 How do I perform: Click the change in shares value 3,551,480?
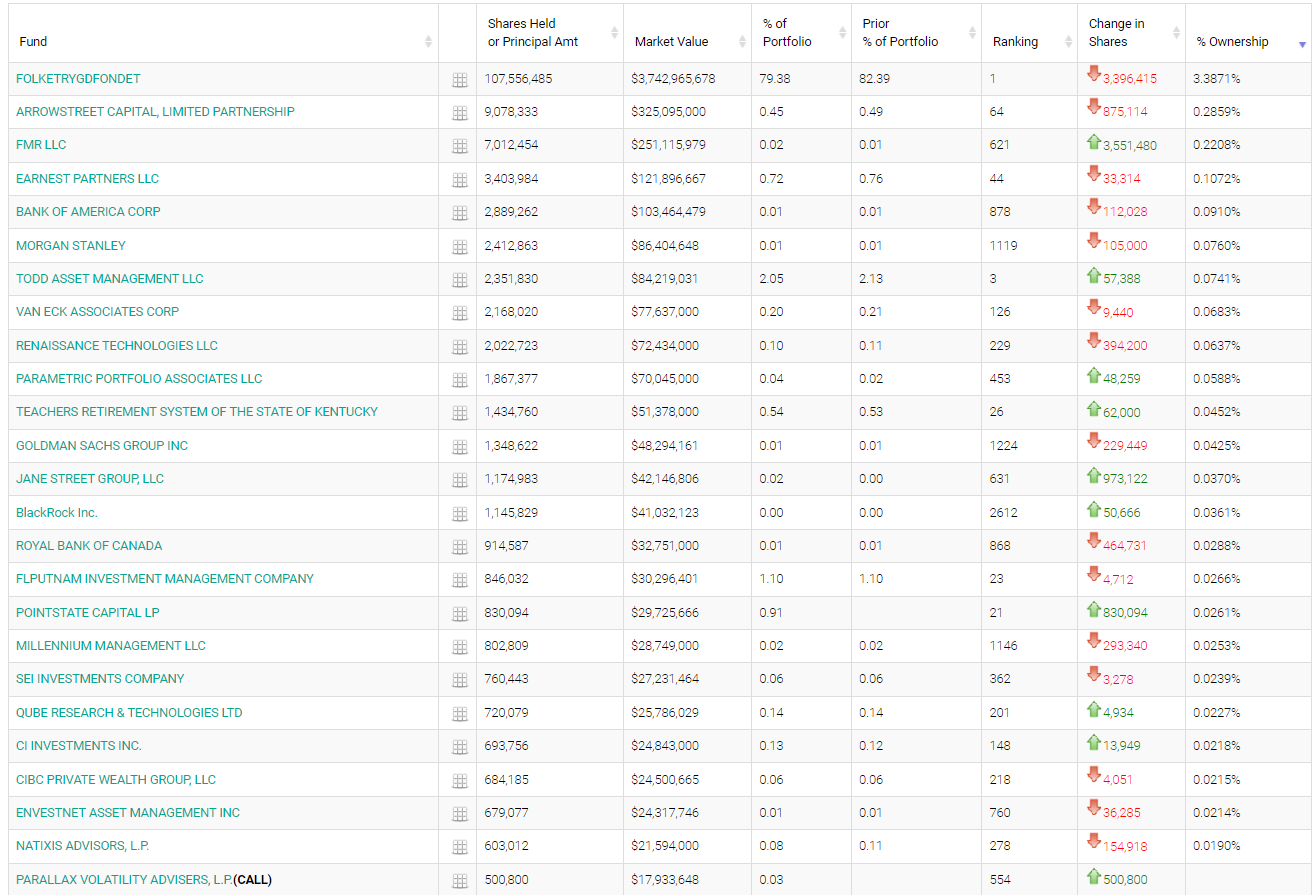pyautogui.click(x=1130, y=146)
